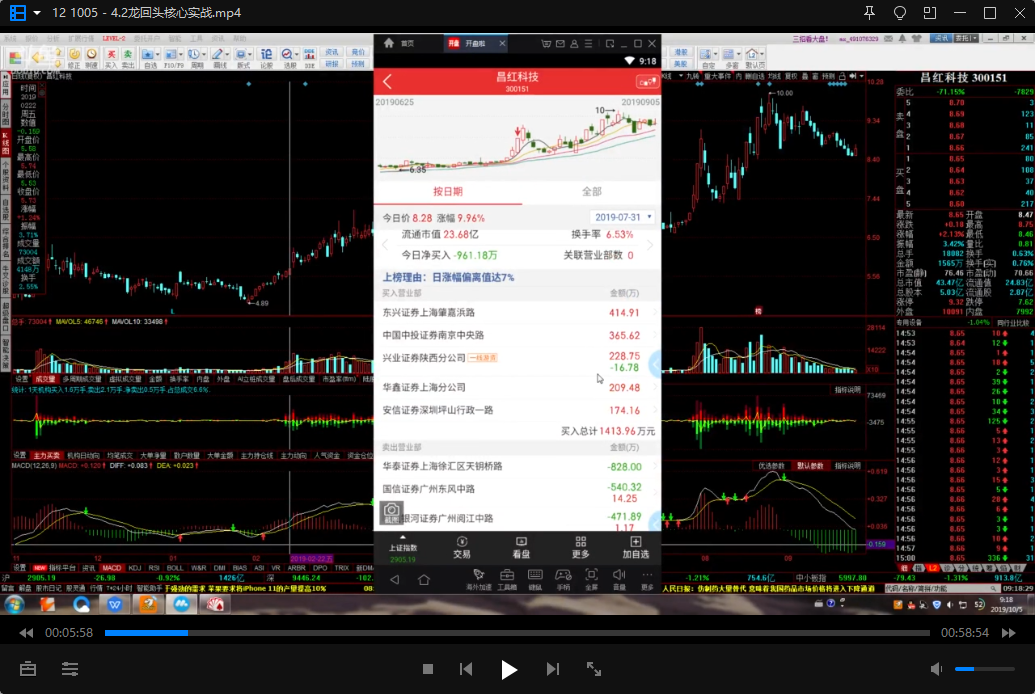The width and height of the screenshot is (1035, 694).
Task: Pin the video player window on top
Action: 869,13
